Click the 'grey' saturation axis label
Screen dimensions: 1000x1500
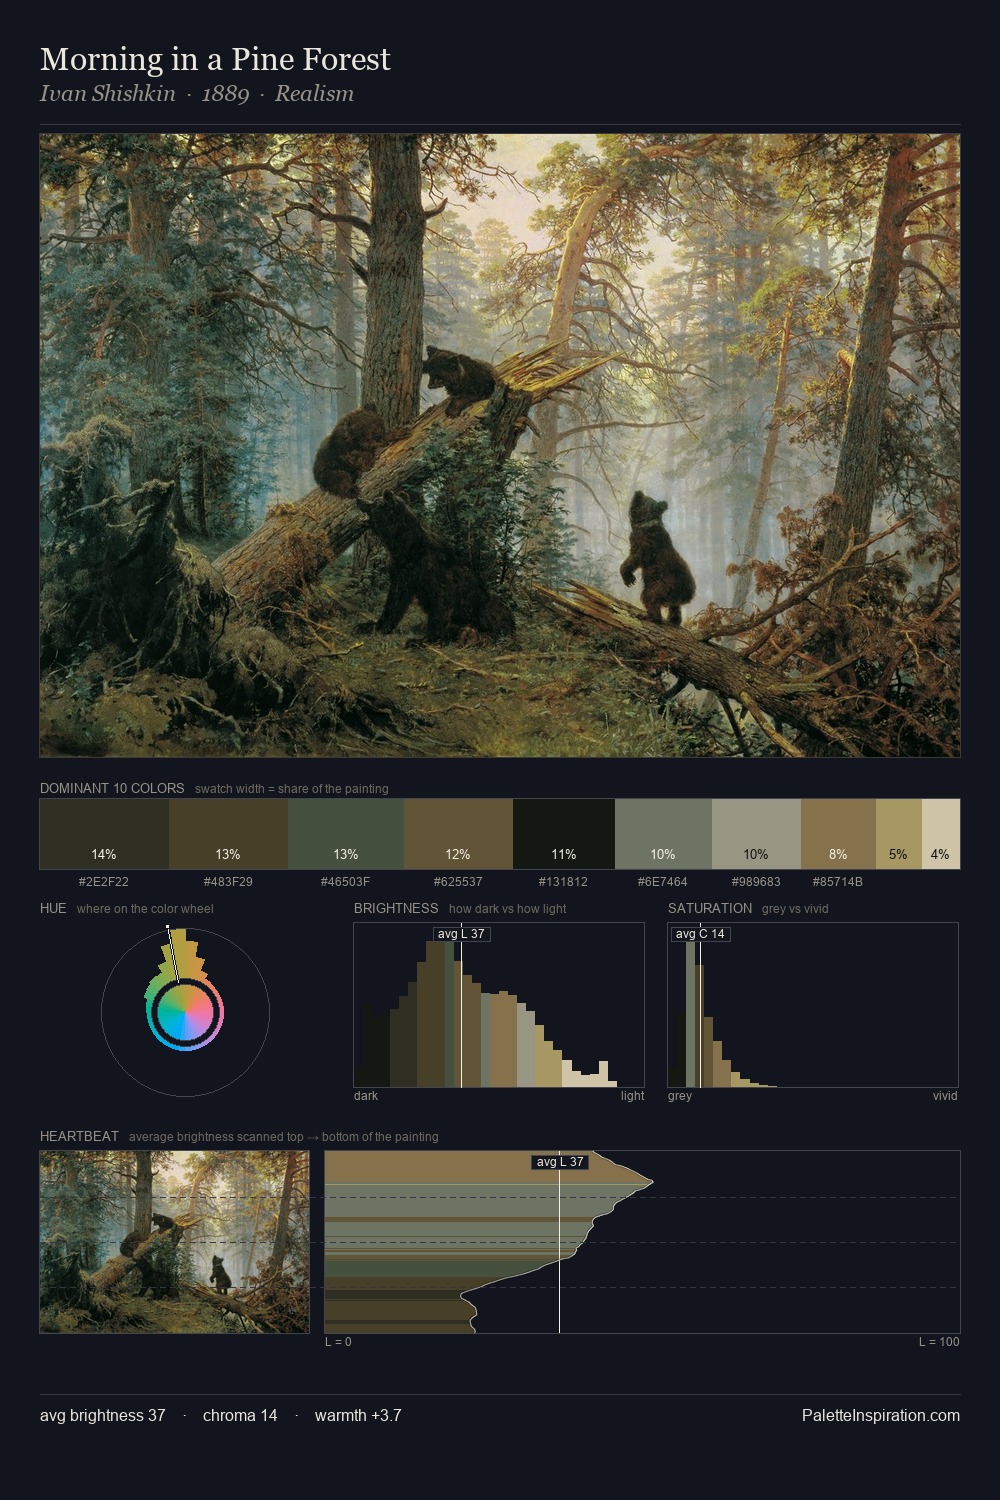(680, 1096)
